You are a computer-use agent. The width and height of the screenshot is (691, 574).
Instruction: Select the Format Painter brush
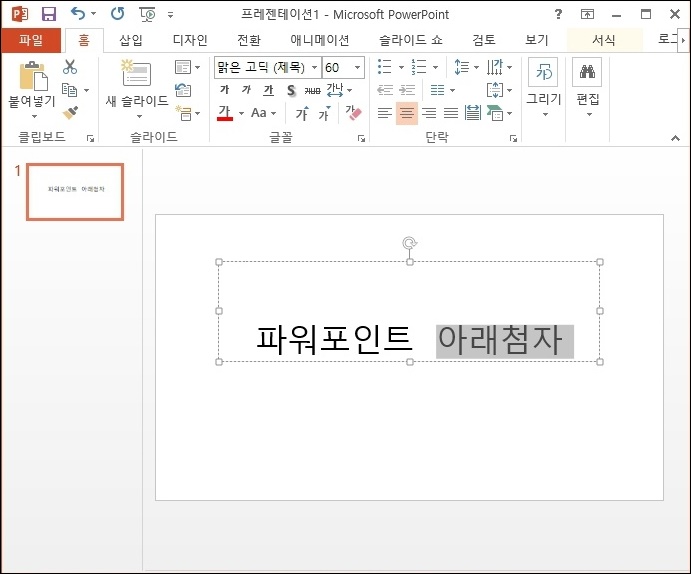[70, 113]
